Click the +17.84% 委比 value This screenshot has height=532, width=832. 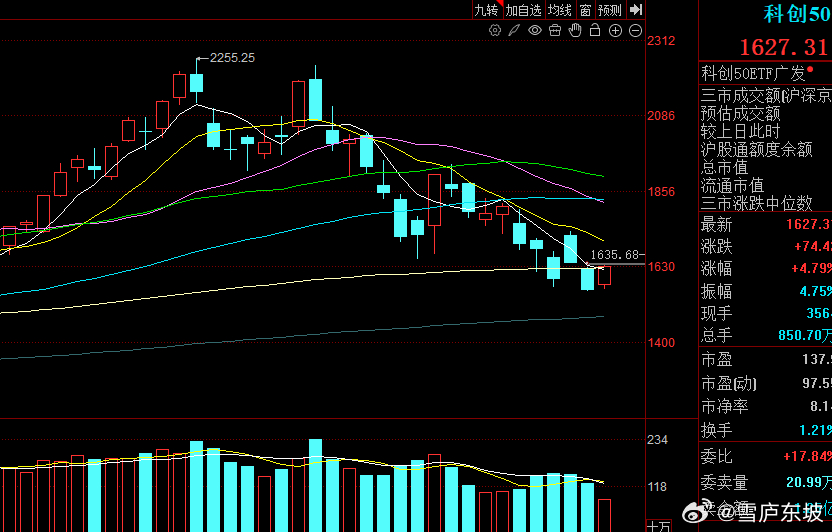coord(807,457)
